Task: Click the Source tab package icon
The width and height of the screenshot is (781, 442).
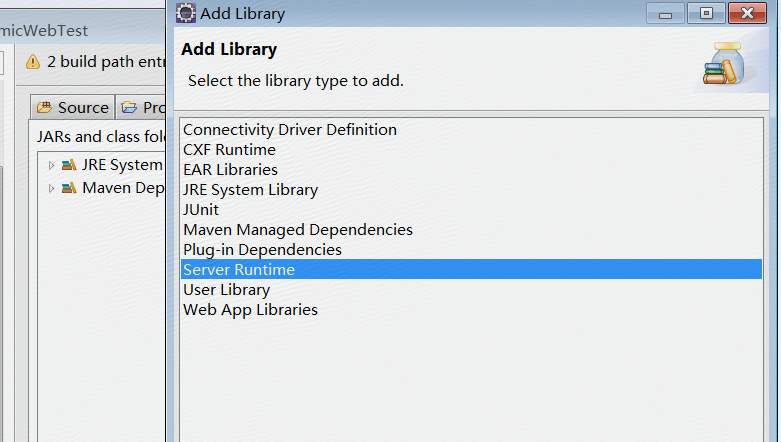Action: [x=44, y=107]
